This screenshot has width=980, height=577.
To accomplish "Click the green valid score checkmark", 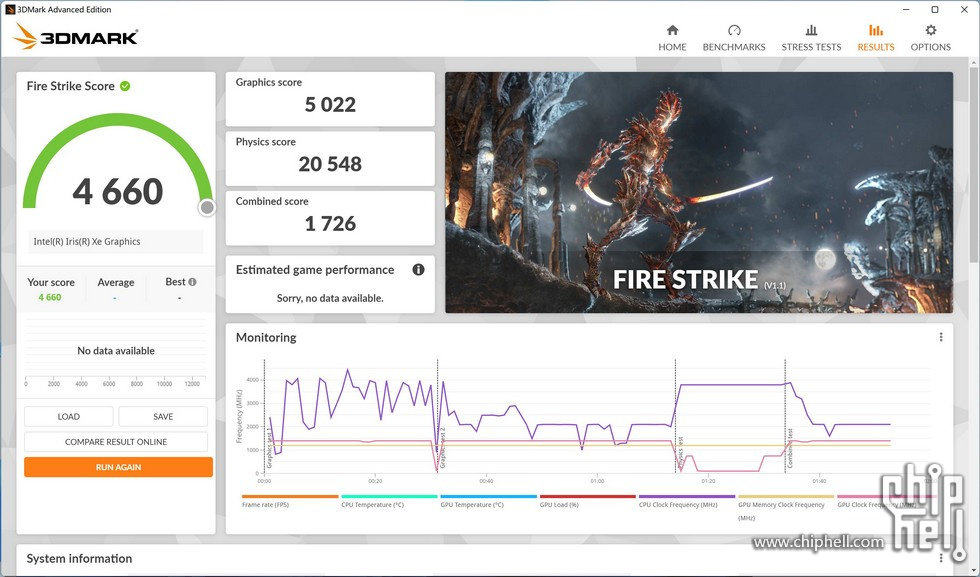I will [x=125, y=86].
